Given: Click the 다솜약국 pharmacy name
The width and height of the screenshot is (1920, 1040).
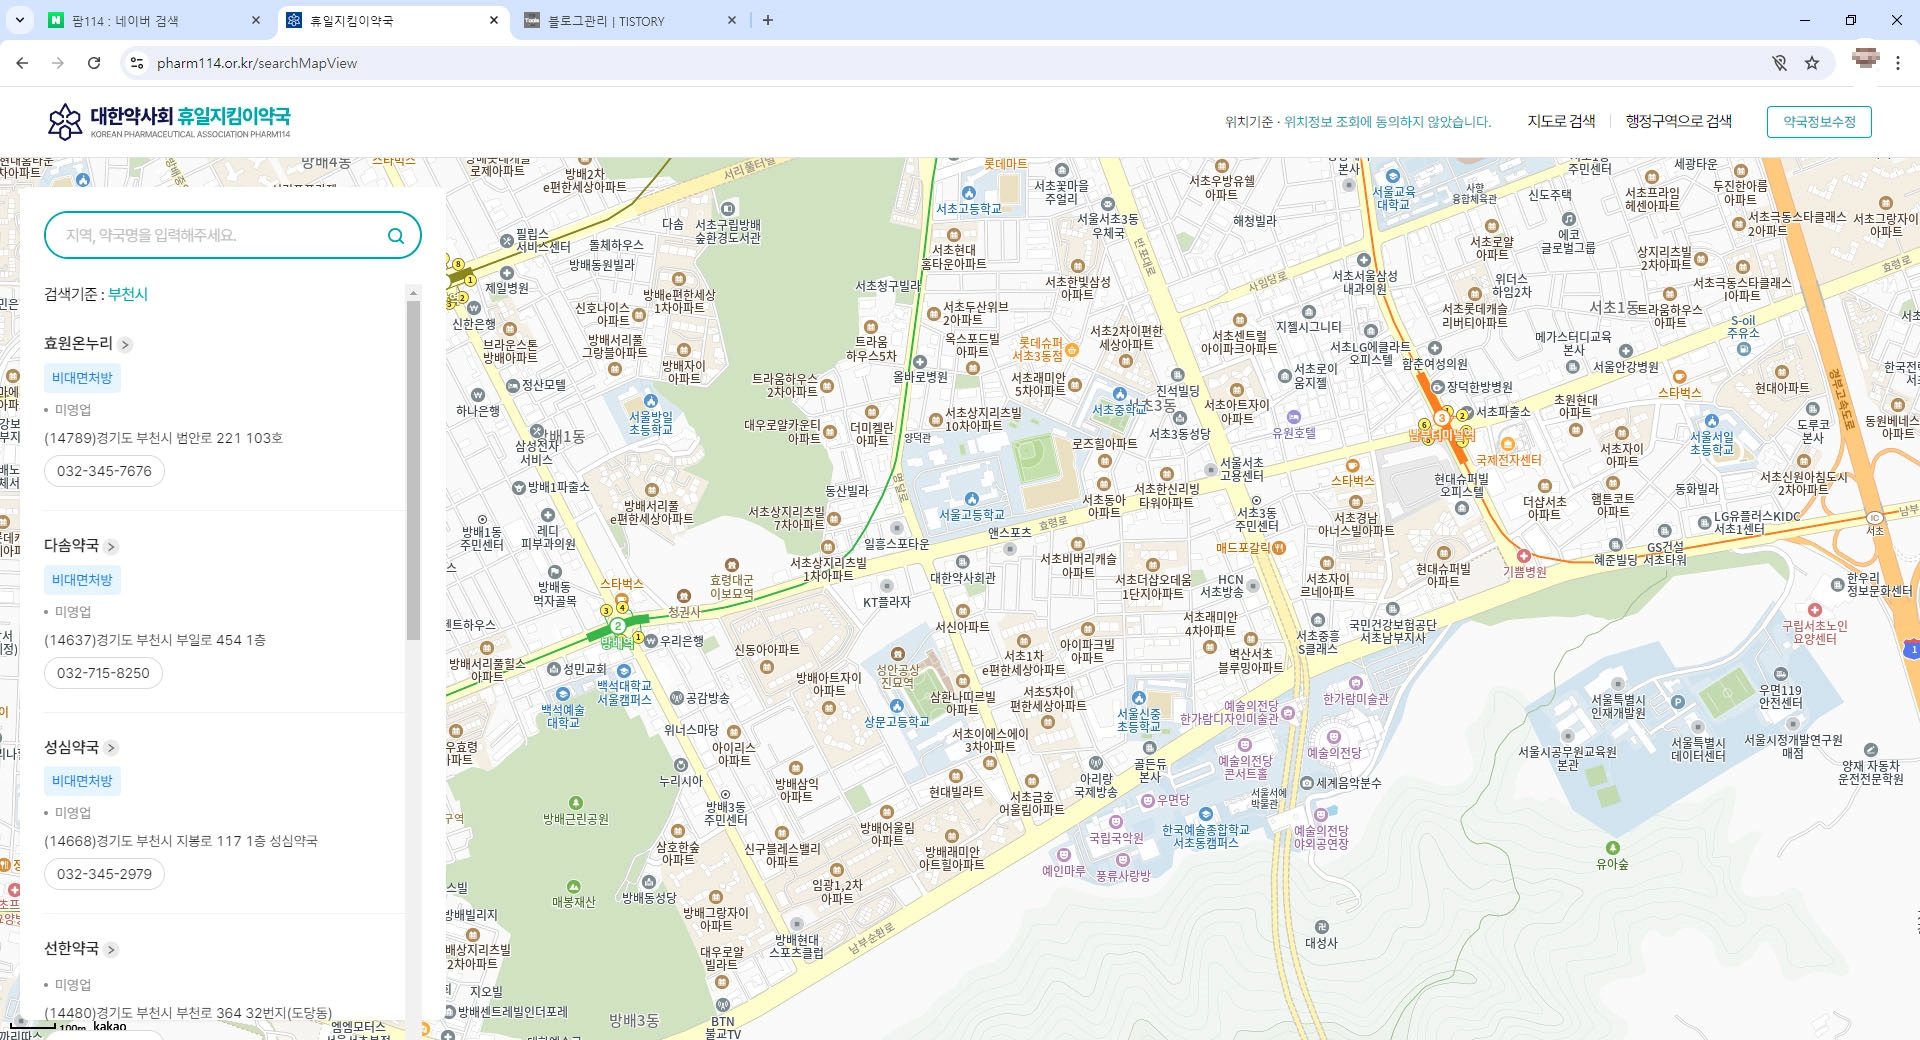Looking at the screenshot, I should 71,545.
